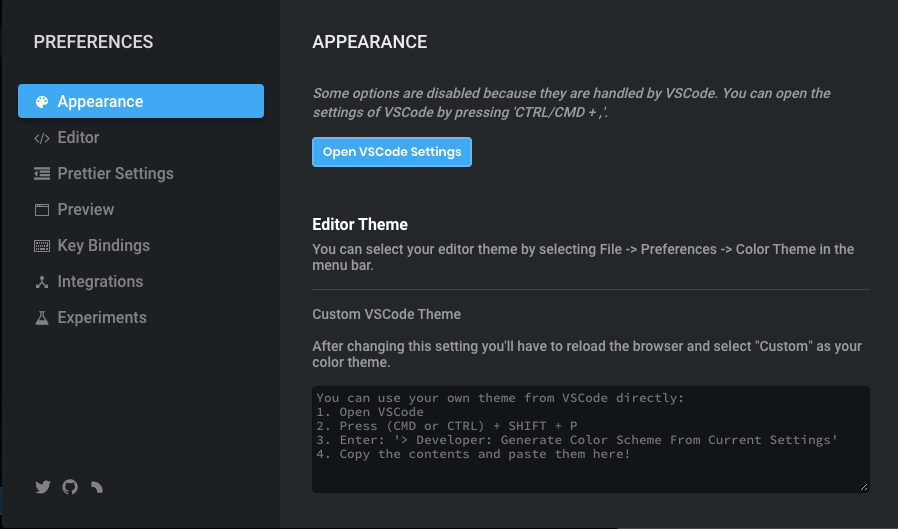Screen dimensions: 898x529
Task: View the Experiments section
Action: [102, 318]
